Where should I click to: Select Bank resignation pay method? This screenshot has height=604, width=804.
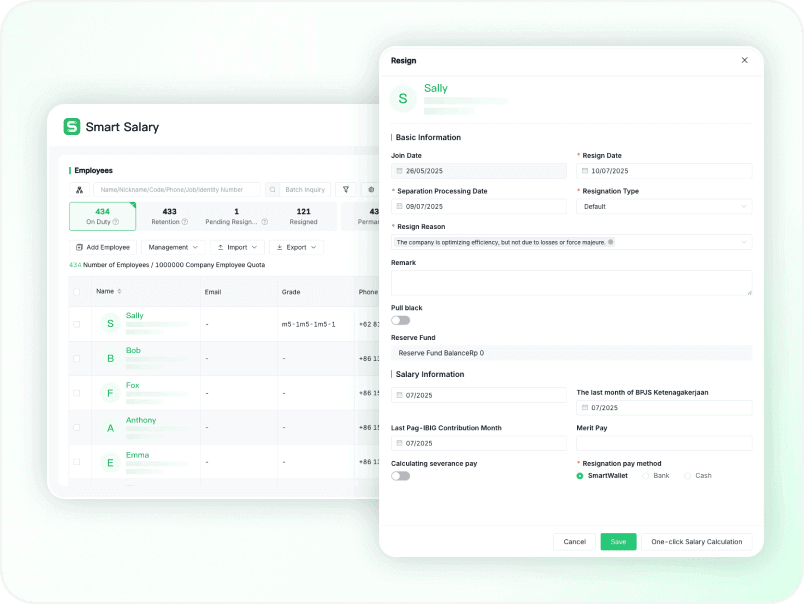646,476
